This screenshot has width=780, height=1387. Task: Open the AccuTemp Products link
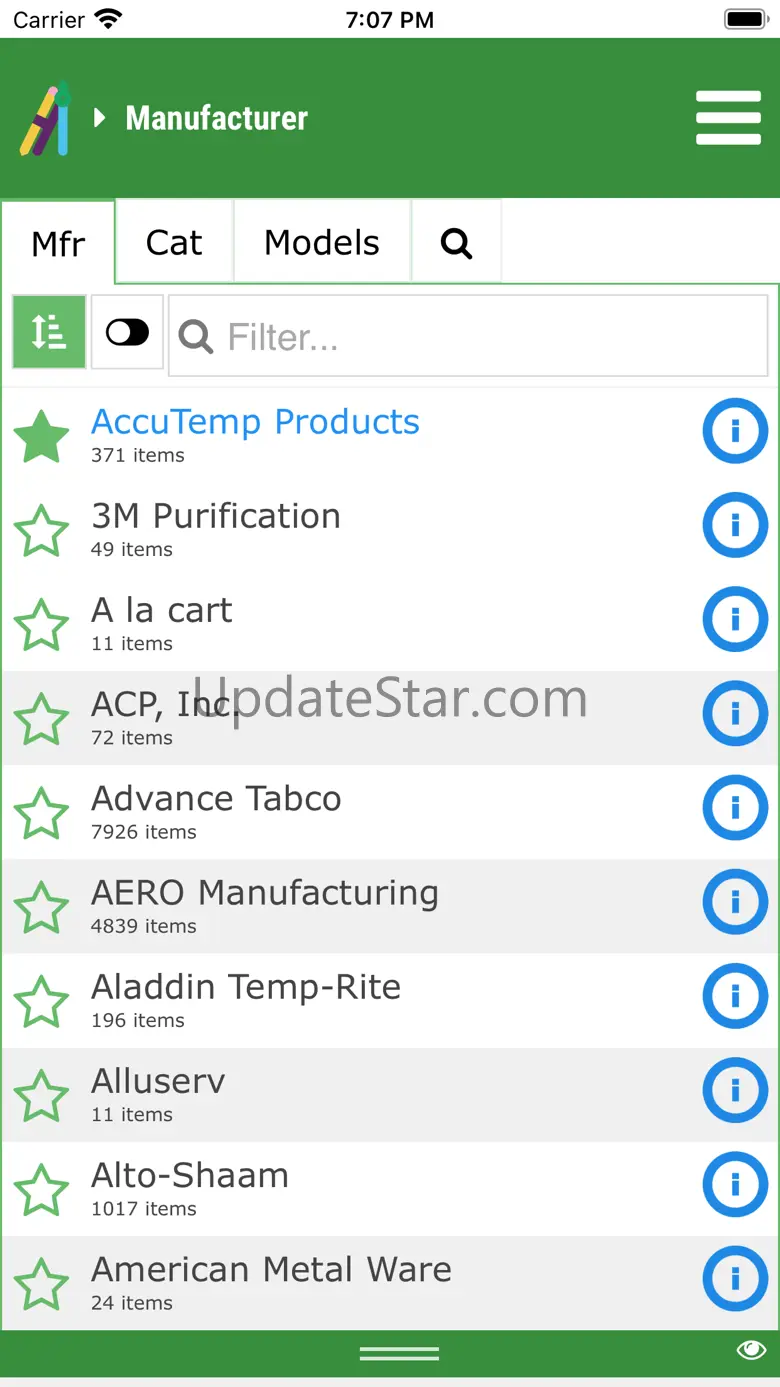(255, 422)
